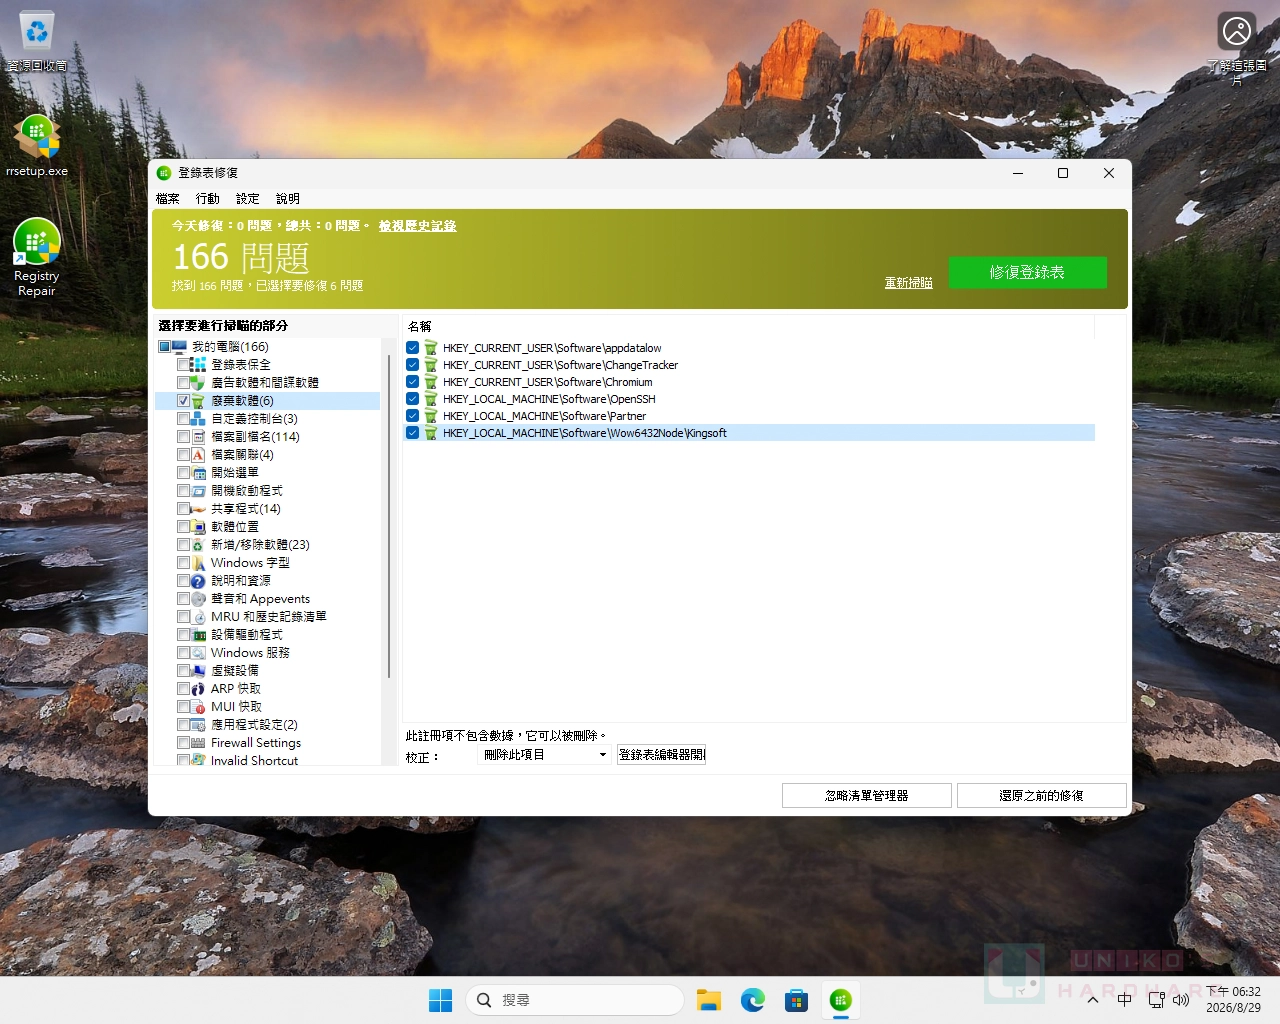The image size is (1280, 1024).
Task: Click the 還原之前的修復 button
Action: [x=1042, y=795]
